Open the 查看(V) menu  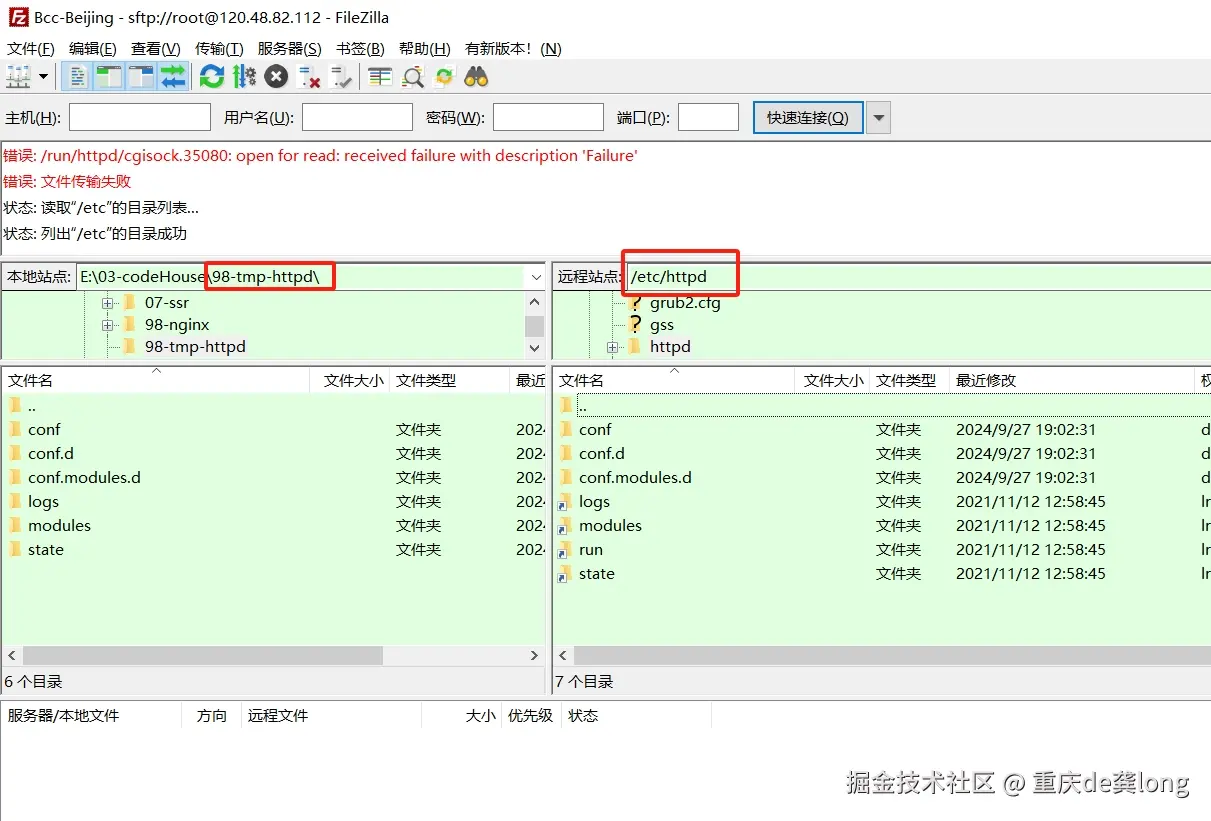[x=156, y=48]
